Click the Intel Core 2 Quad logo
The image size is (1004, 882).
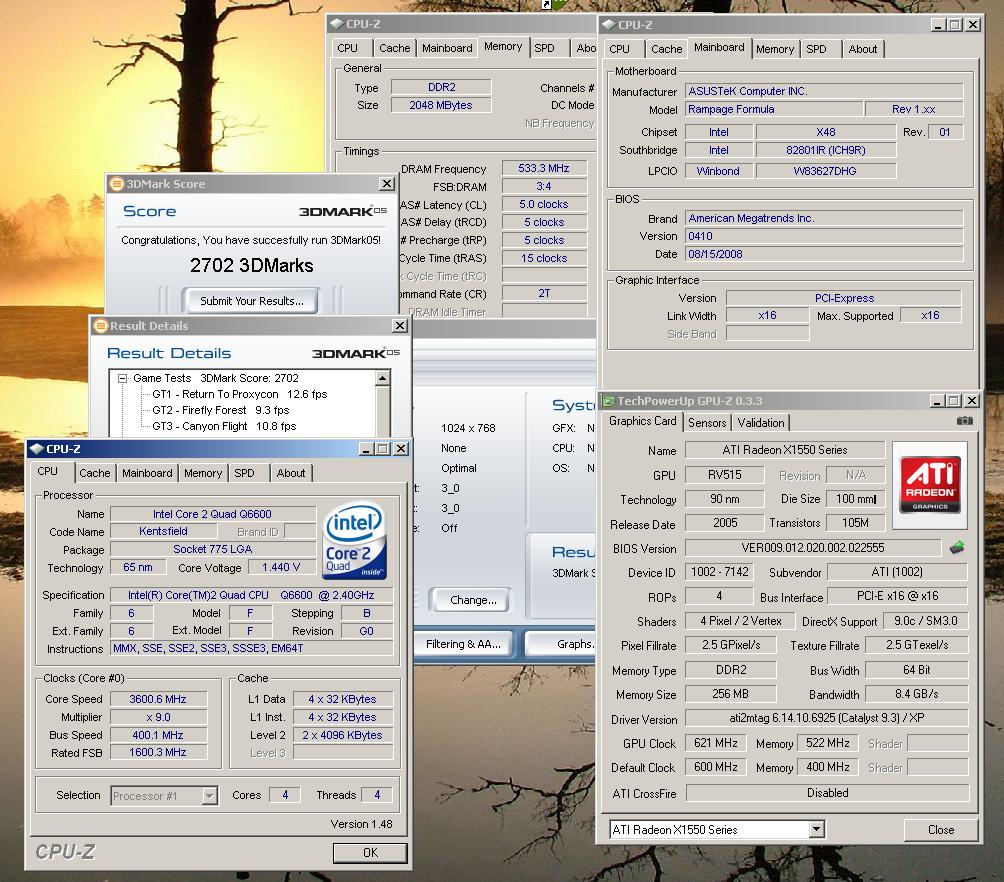click(355, 540)
